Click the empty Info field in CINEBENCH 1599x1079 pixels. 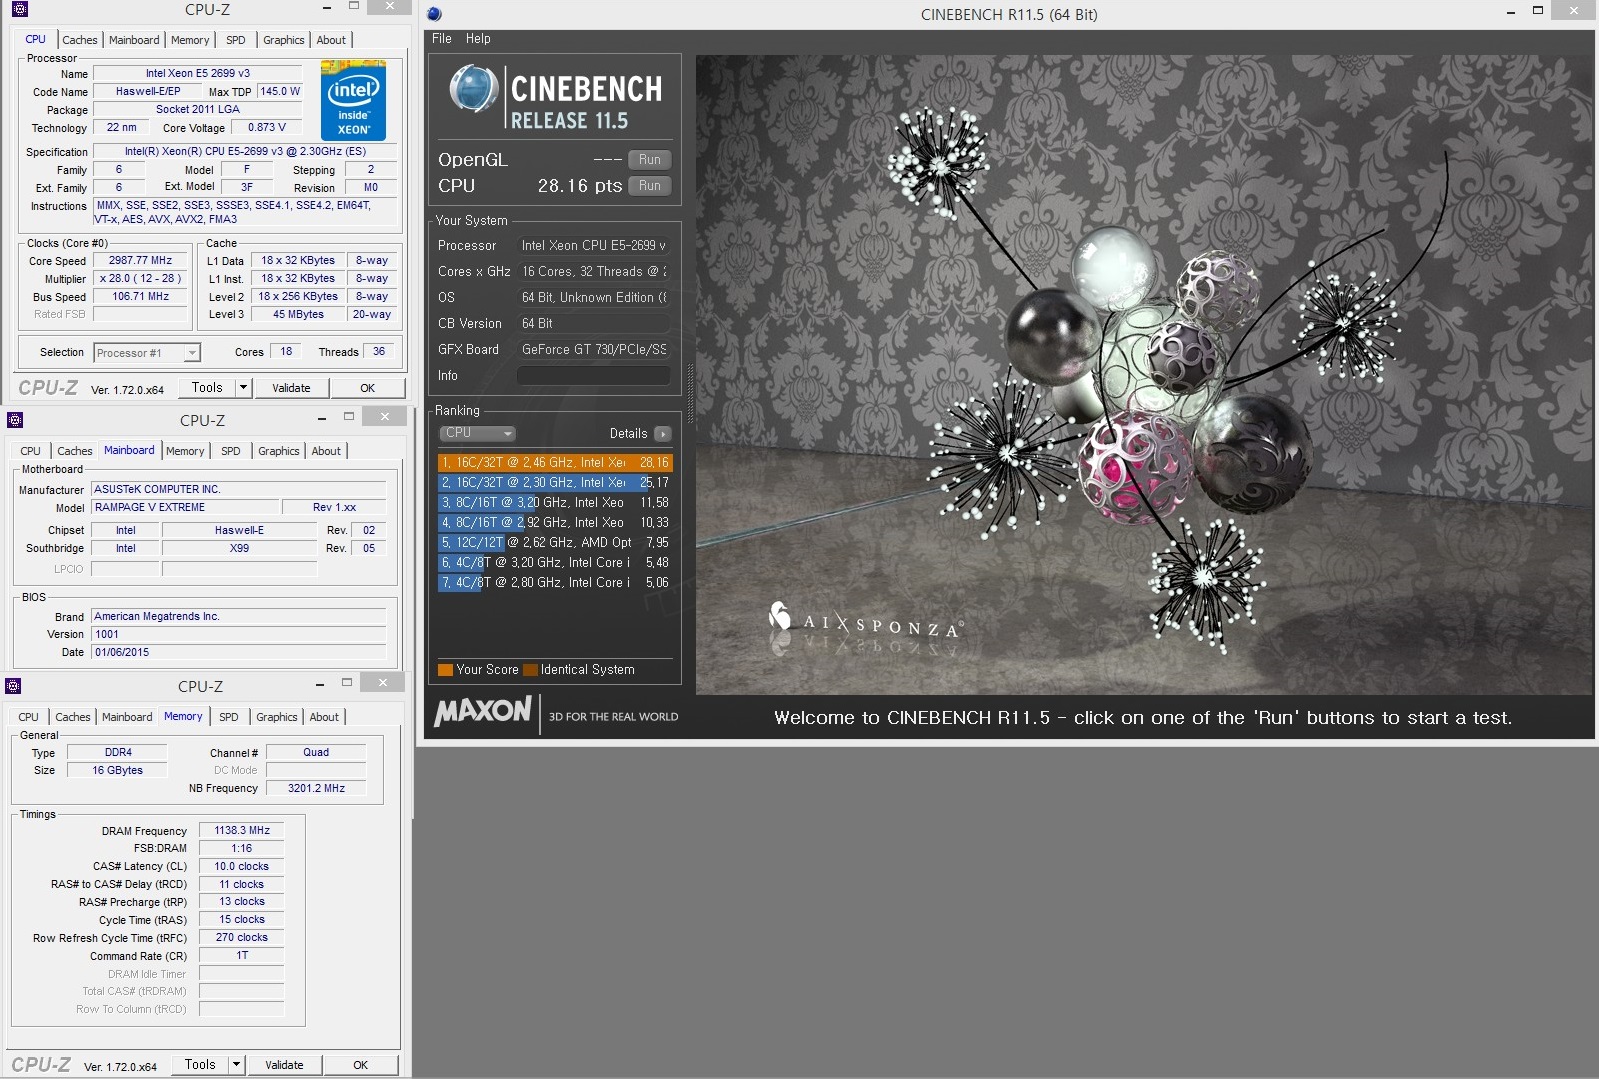(x=593, y=376)
